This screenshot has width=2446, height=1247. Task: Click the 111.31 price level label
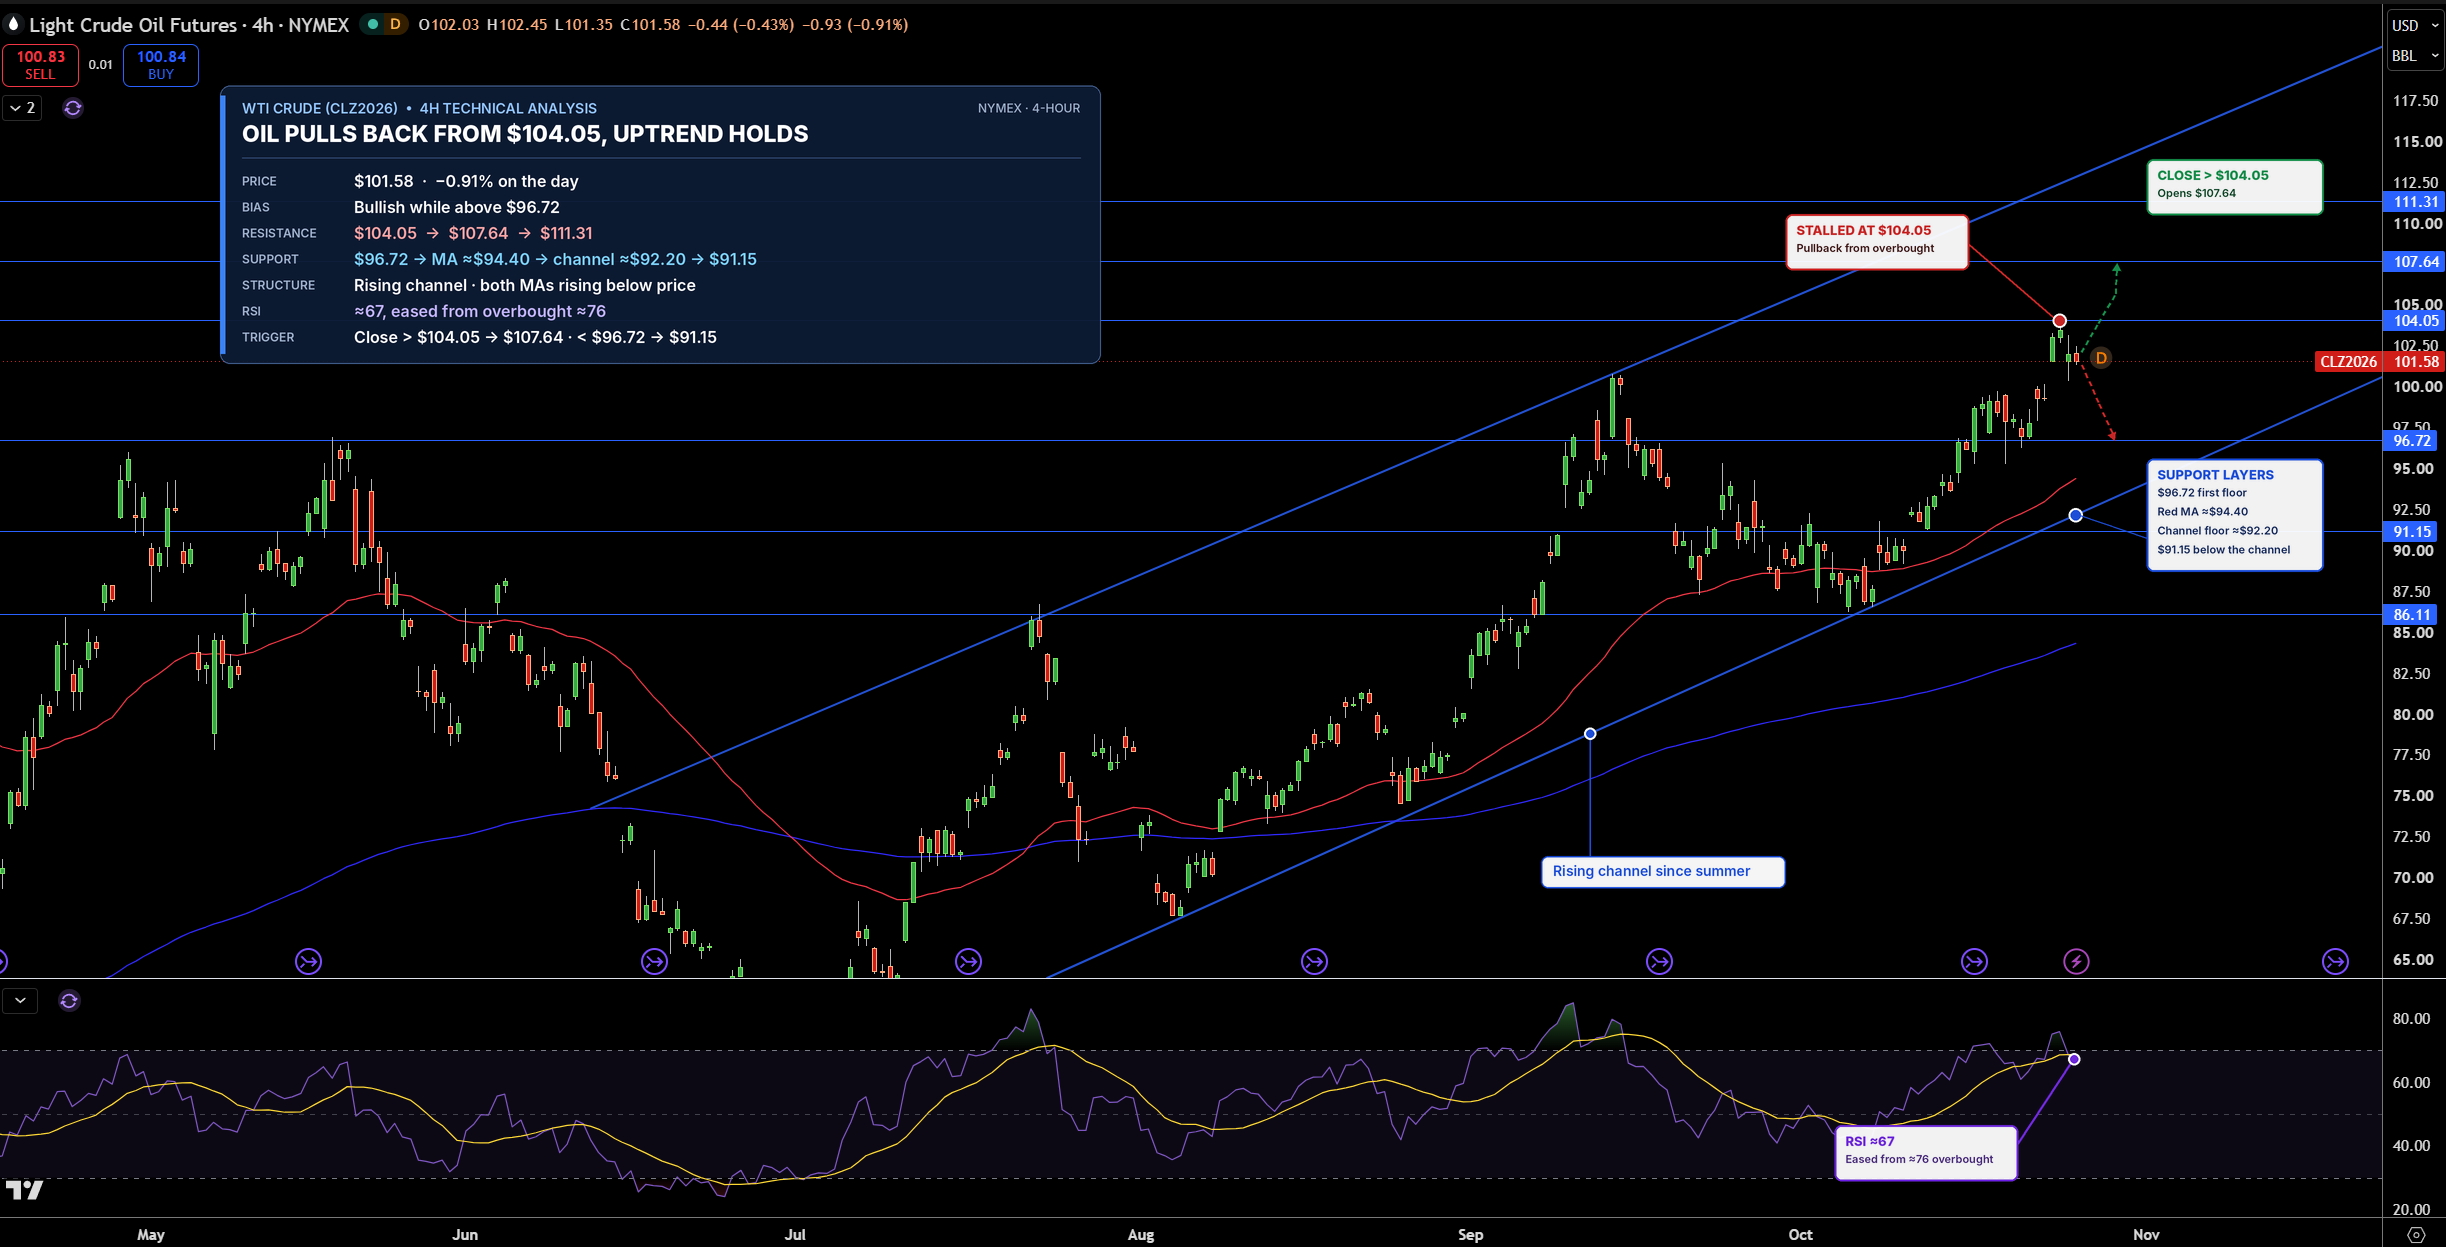coord(2415,202)
